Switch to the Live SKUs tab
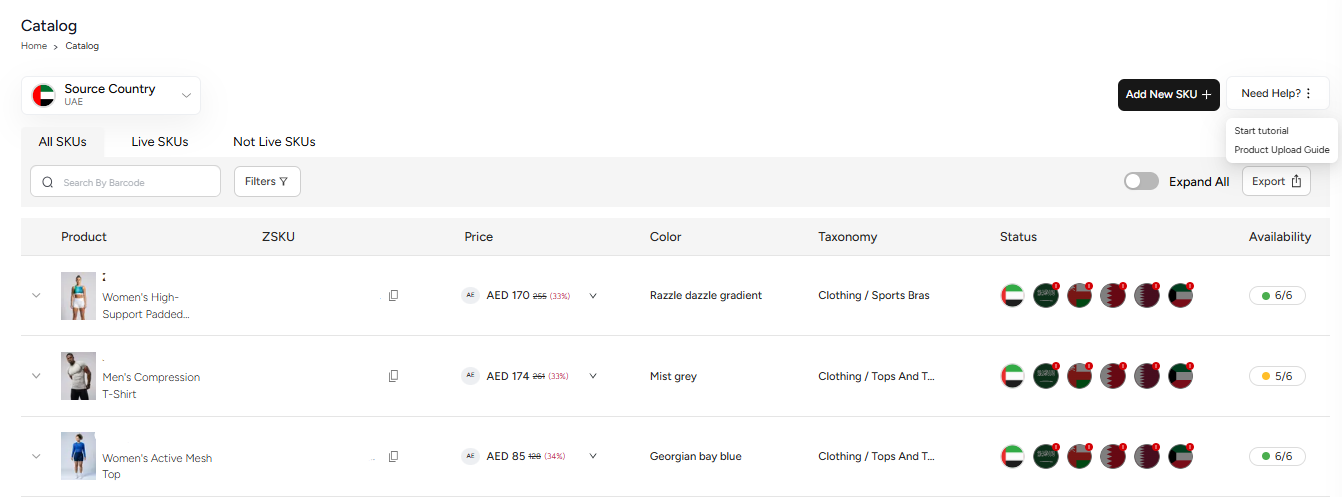The height and width of the screenshot is (497, 1342). pyautogui.click(x=160, y=142)
